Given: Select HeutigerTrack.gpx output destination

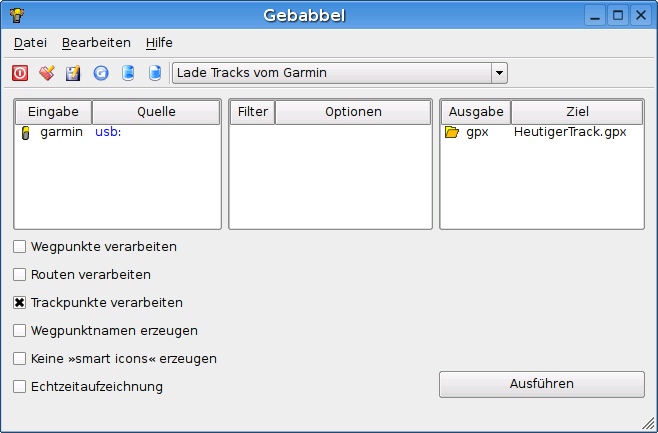Looking at the screenshot, I should pos(569,132).
